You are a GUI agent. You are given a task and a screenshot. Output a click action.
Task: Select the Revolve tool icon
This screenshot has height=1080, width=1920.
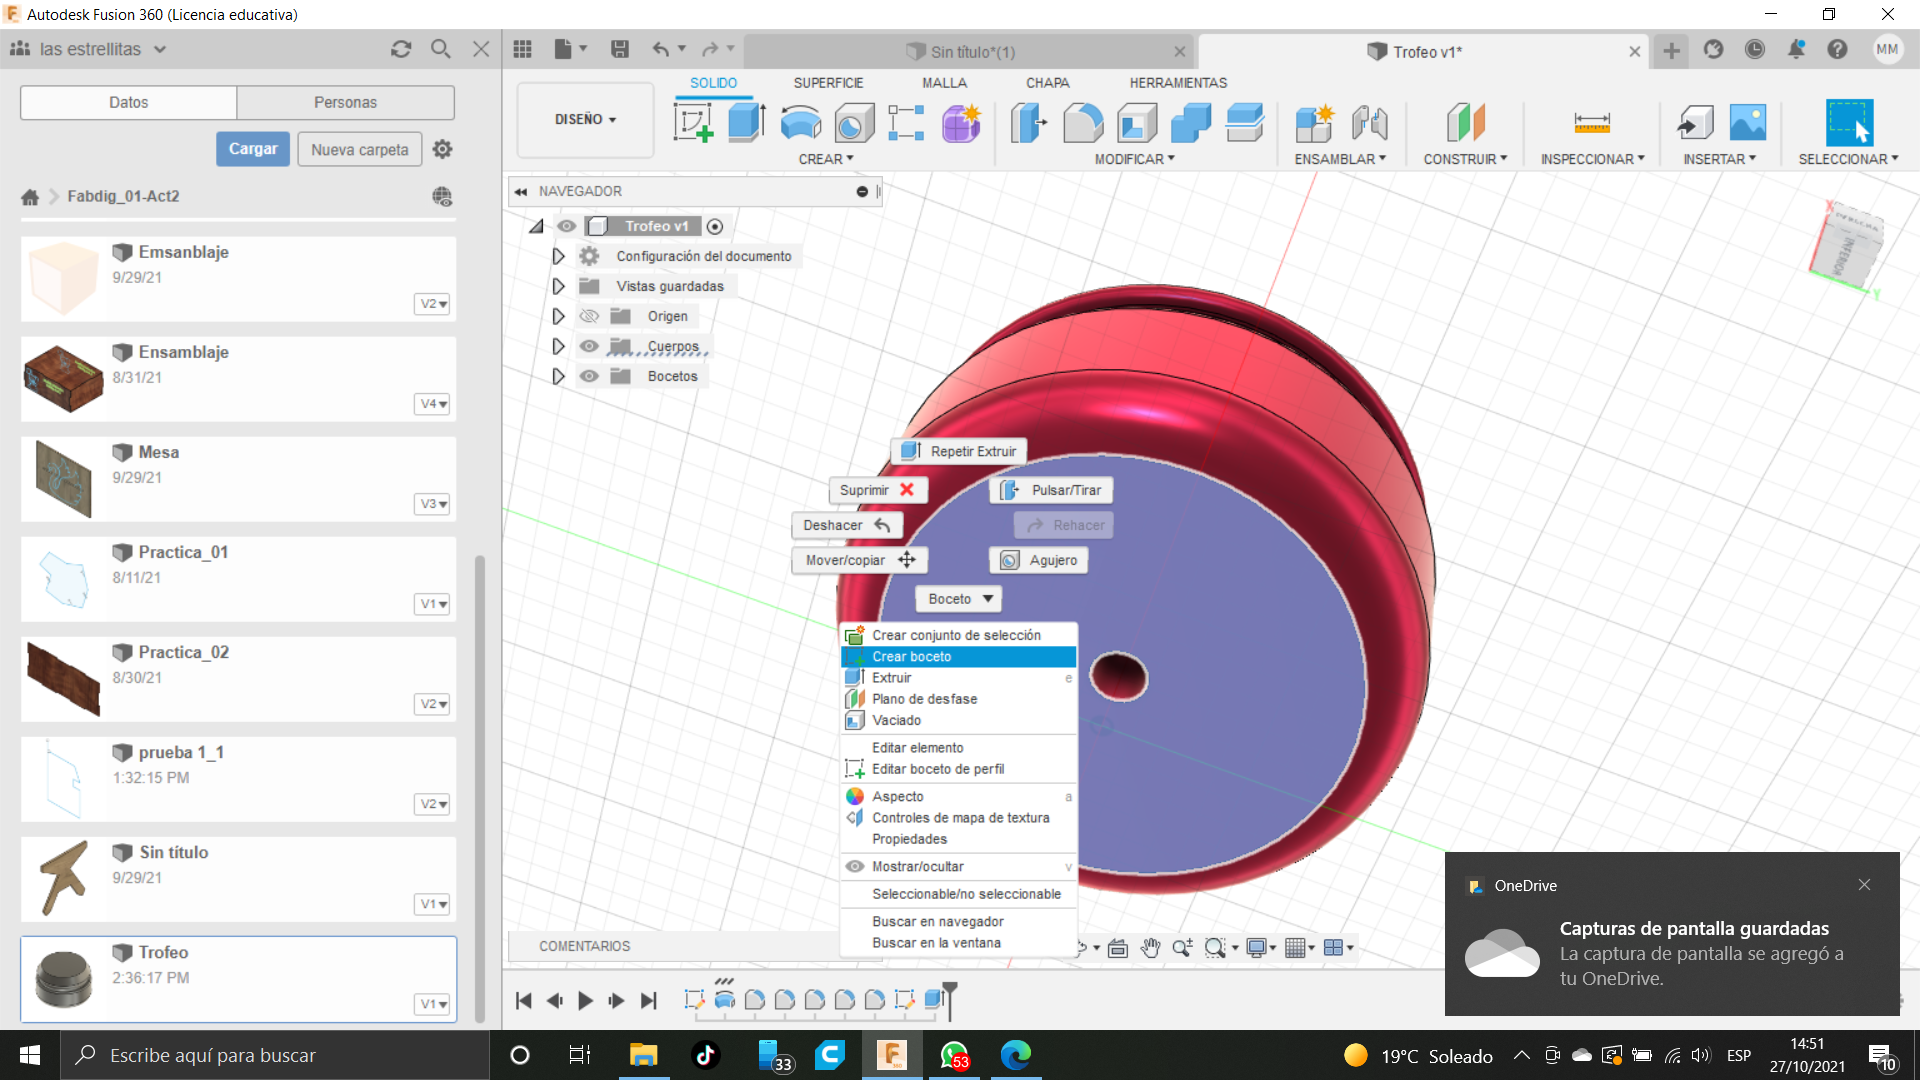(800, 123)
